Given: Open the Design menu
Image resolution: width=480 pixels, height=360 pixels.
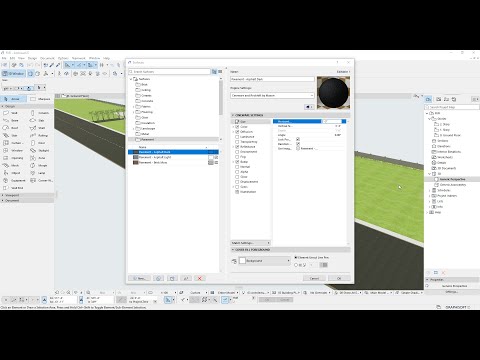Looking at the screenshot, I should tap(32, 58).
